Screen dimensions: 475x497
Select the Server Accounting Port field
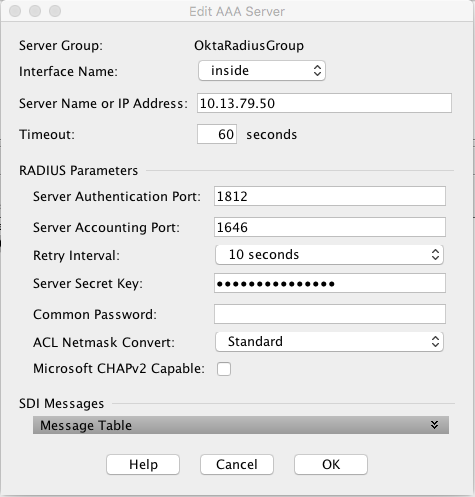330,227
